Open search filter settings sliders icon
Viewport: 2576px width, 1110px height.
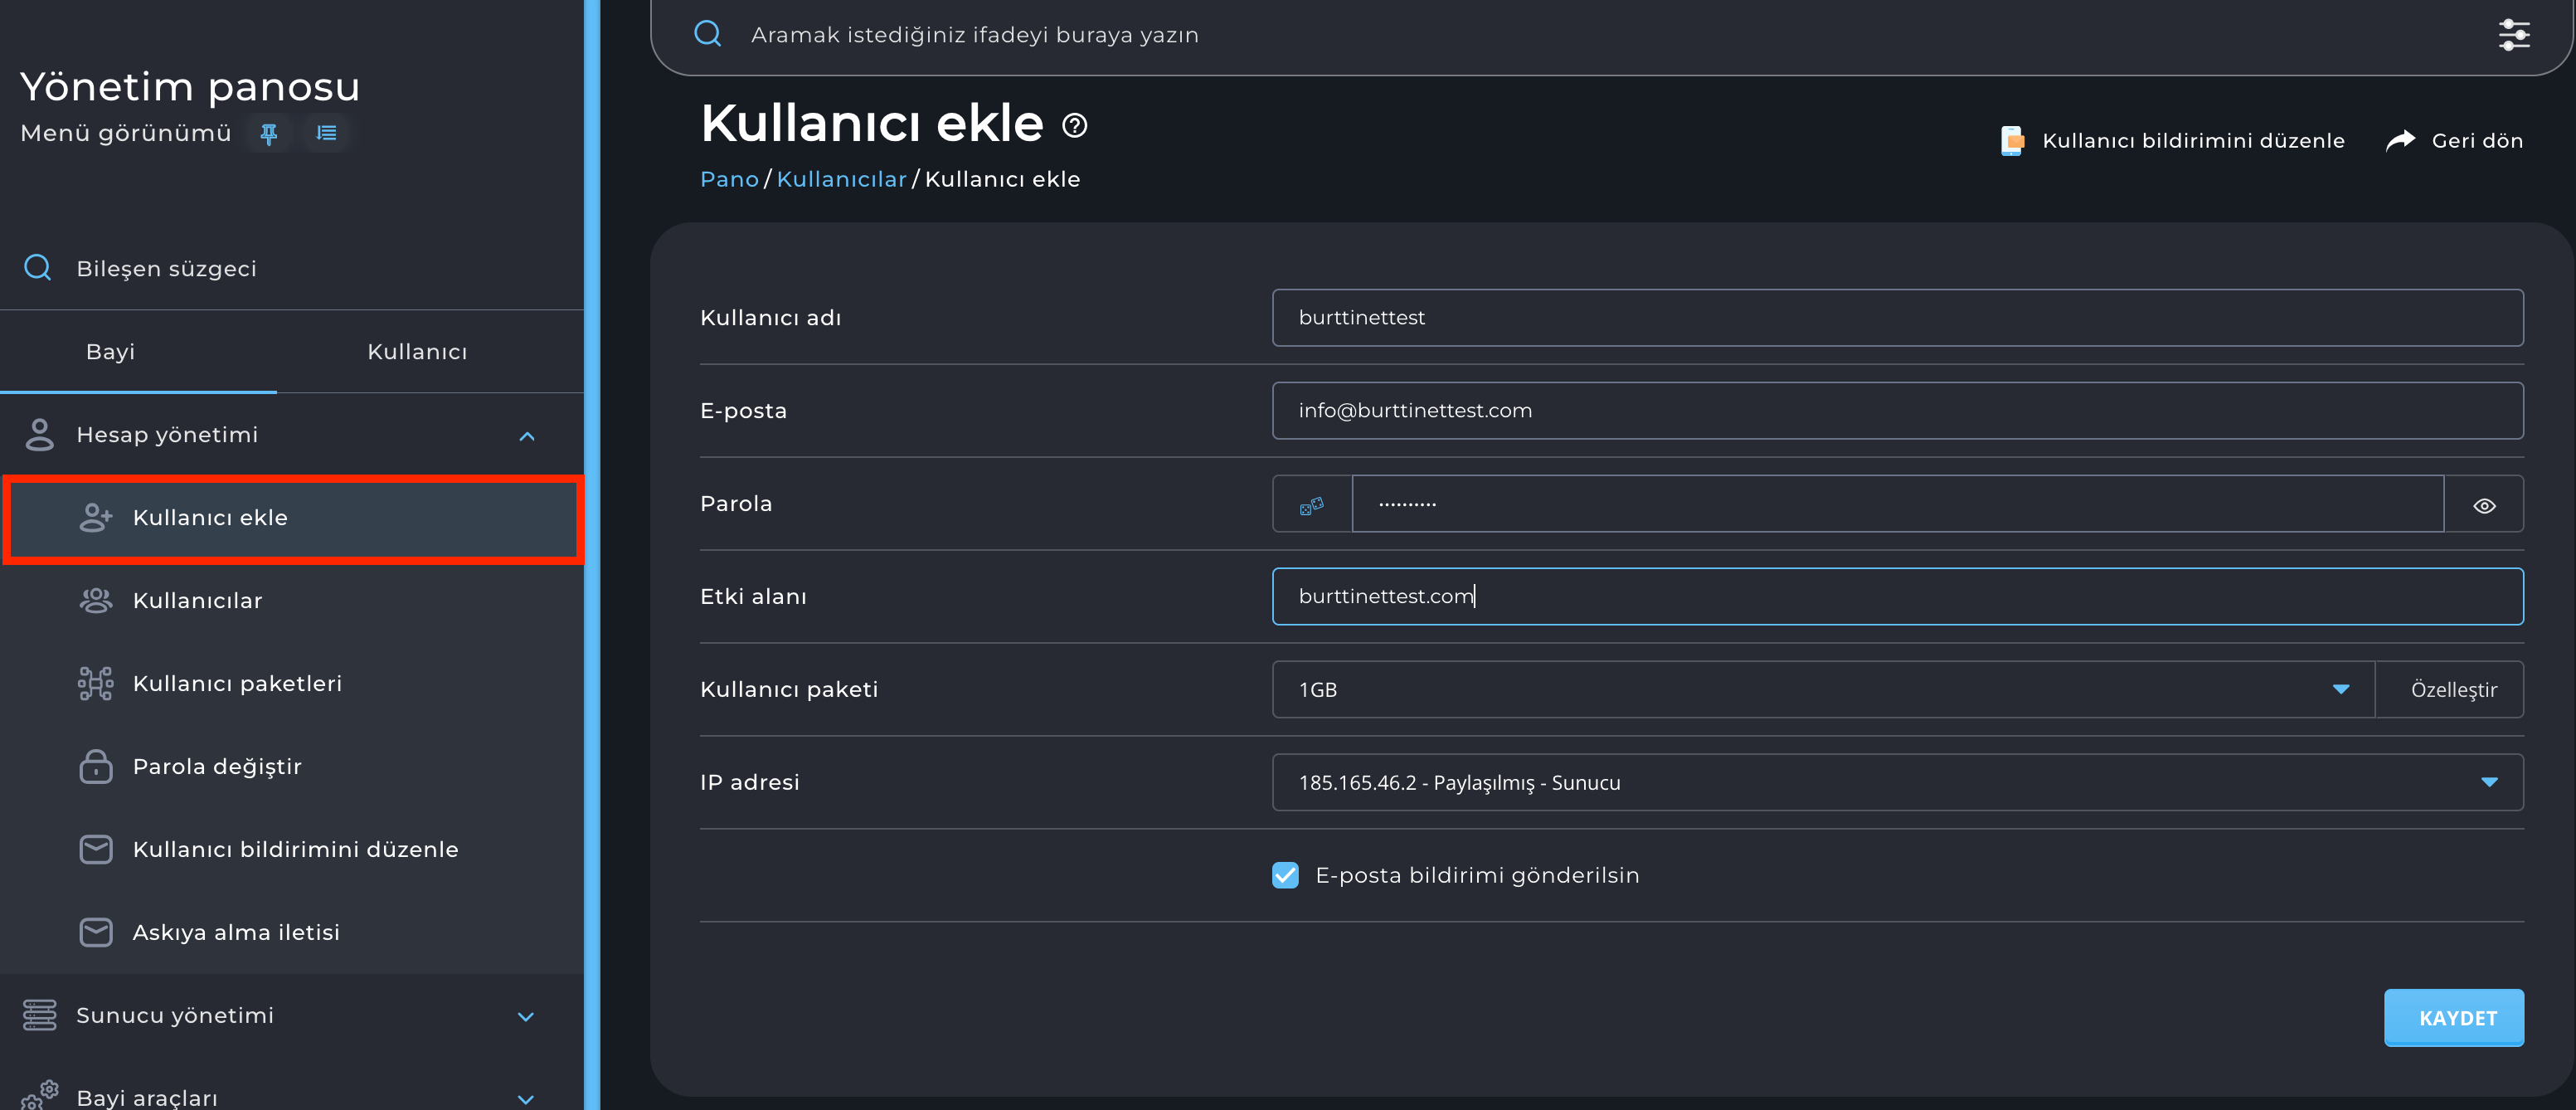(2513, 35)
